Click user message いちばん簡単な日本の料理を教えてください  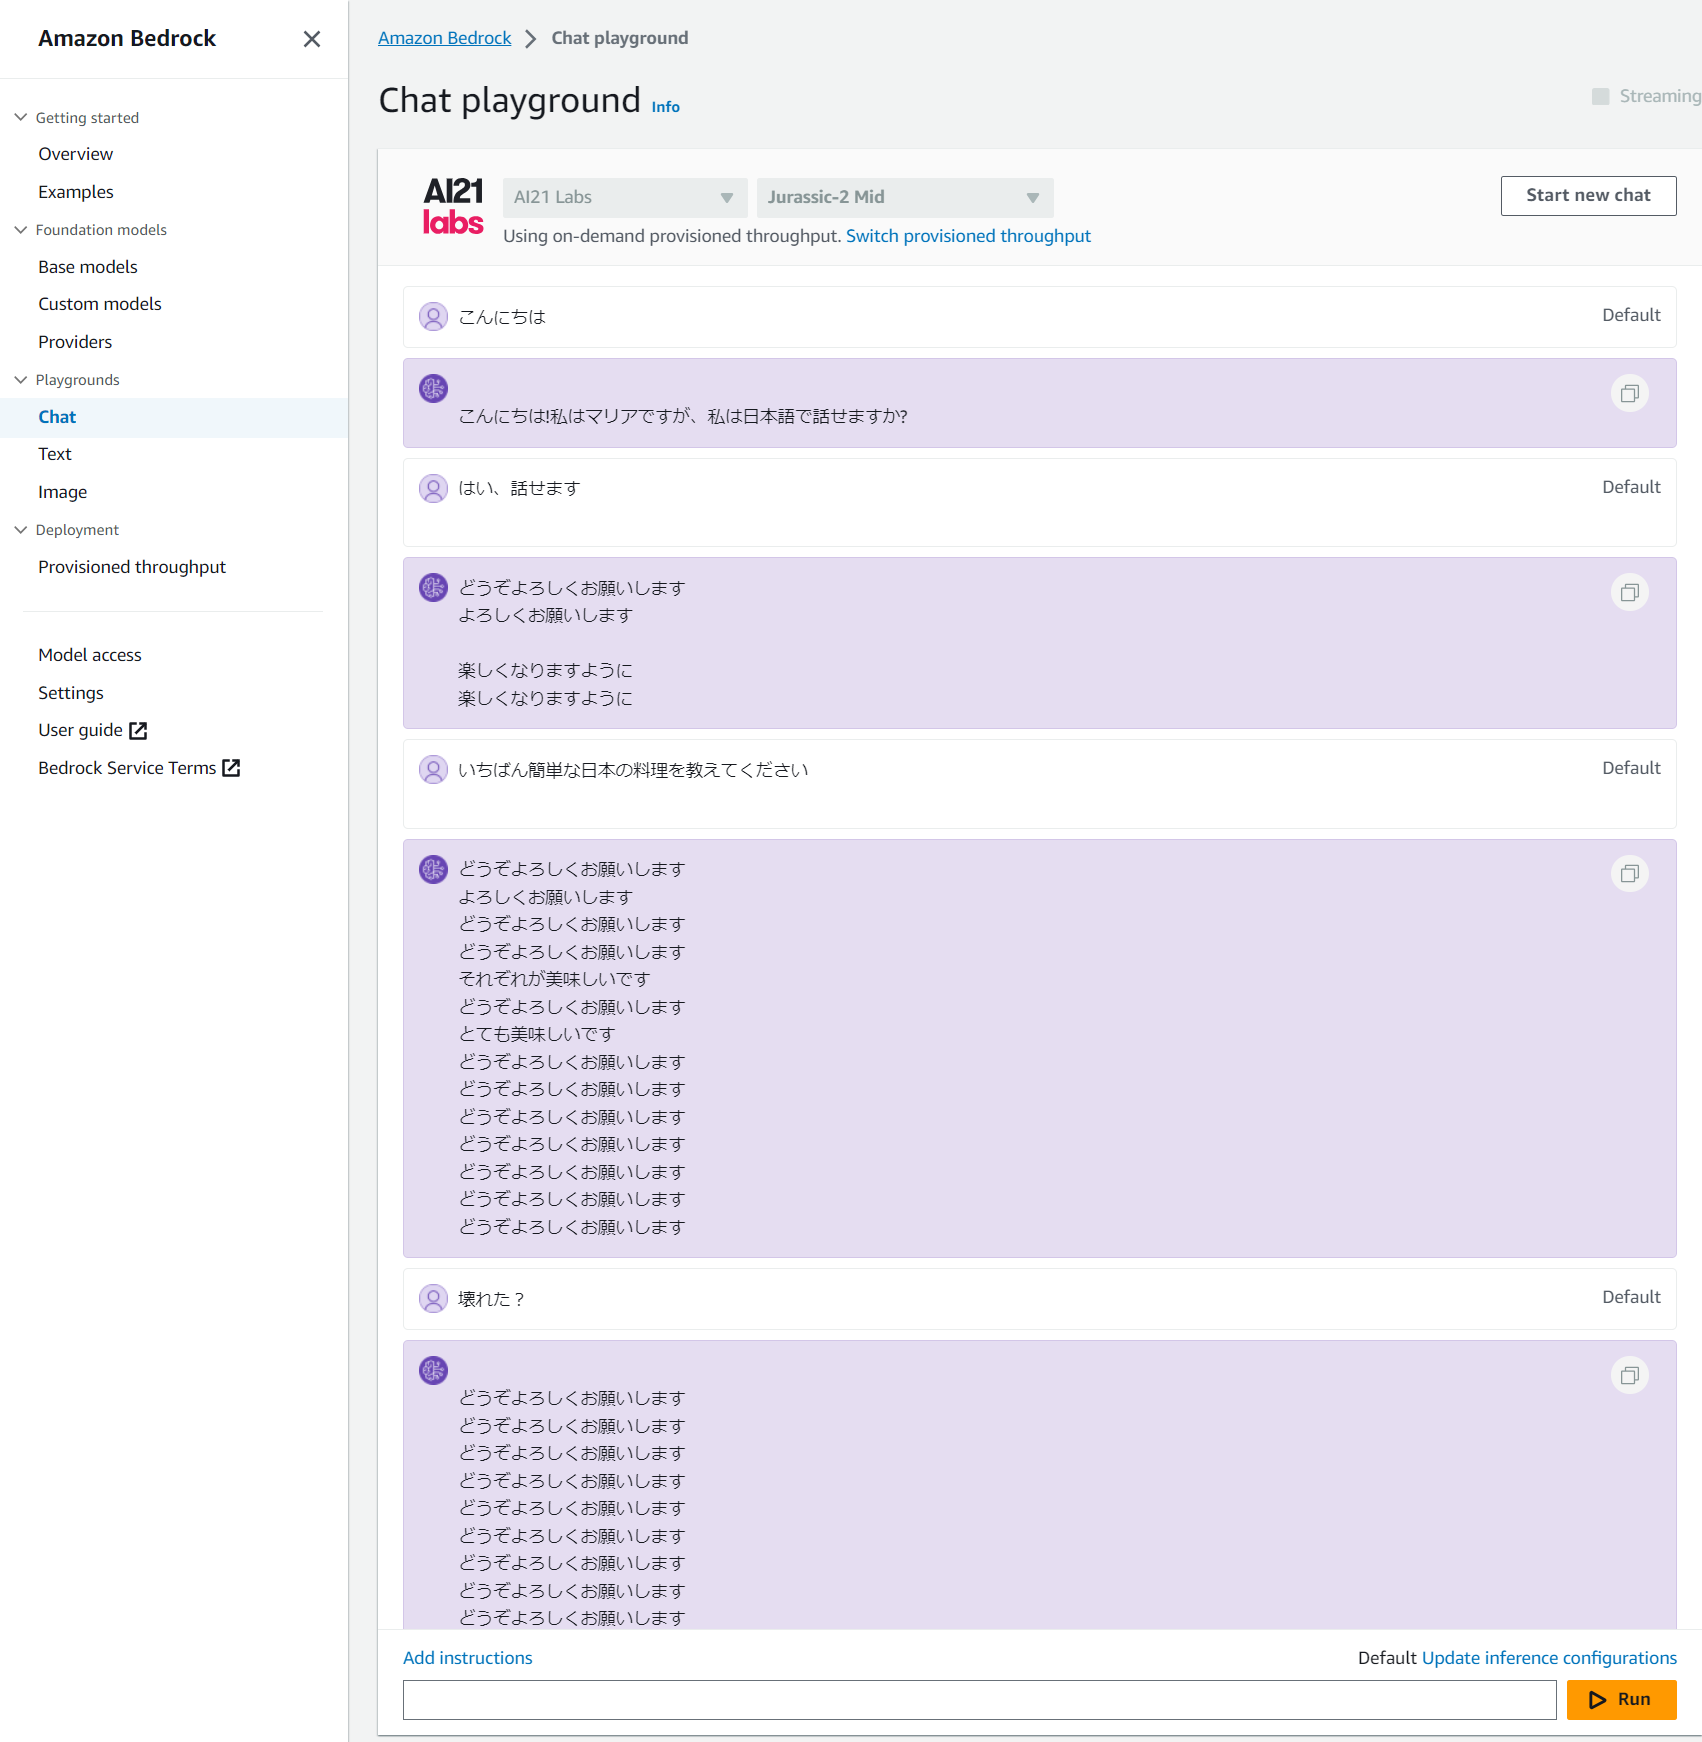(x=633, y=770)
